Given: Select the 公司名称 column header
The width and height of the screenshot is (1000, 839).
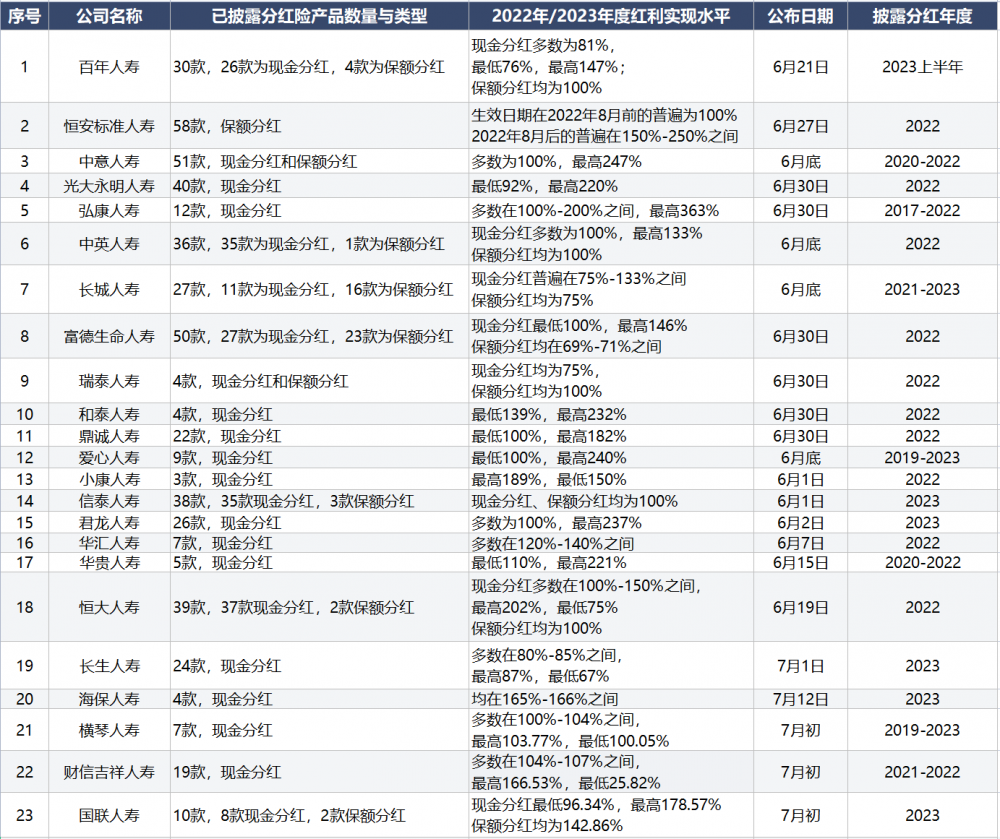Looking at the screenshot, I should click(109, 16).
